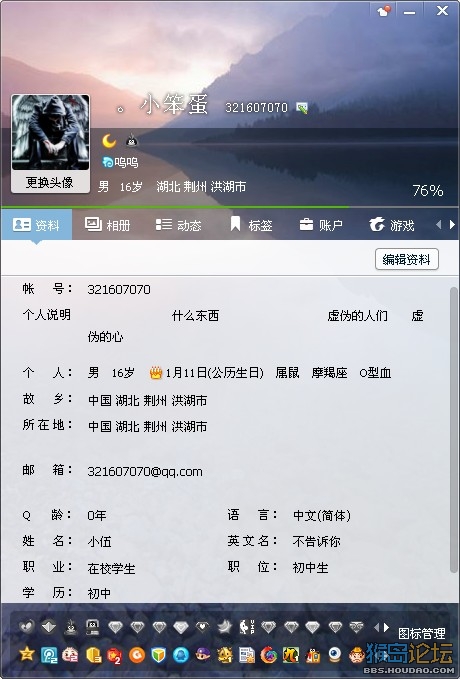
Task: Switch to the 相册 tab
Action: click(107, 225)
